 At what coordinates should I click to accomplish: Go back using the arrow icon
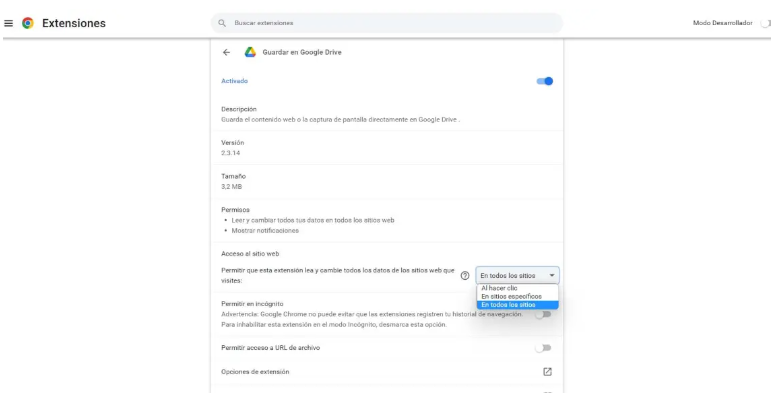point(226,52)
